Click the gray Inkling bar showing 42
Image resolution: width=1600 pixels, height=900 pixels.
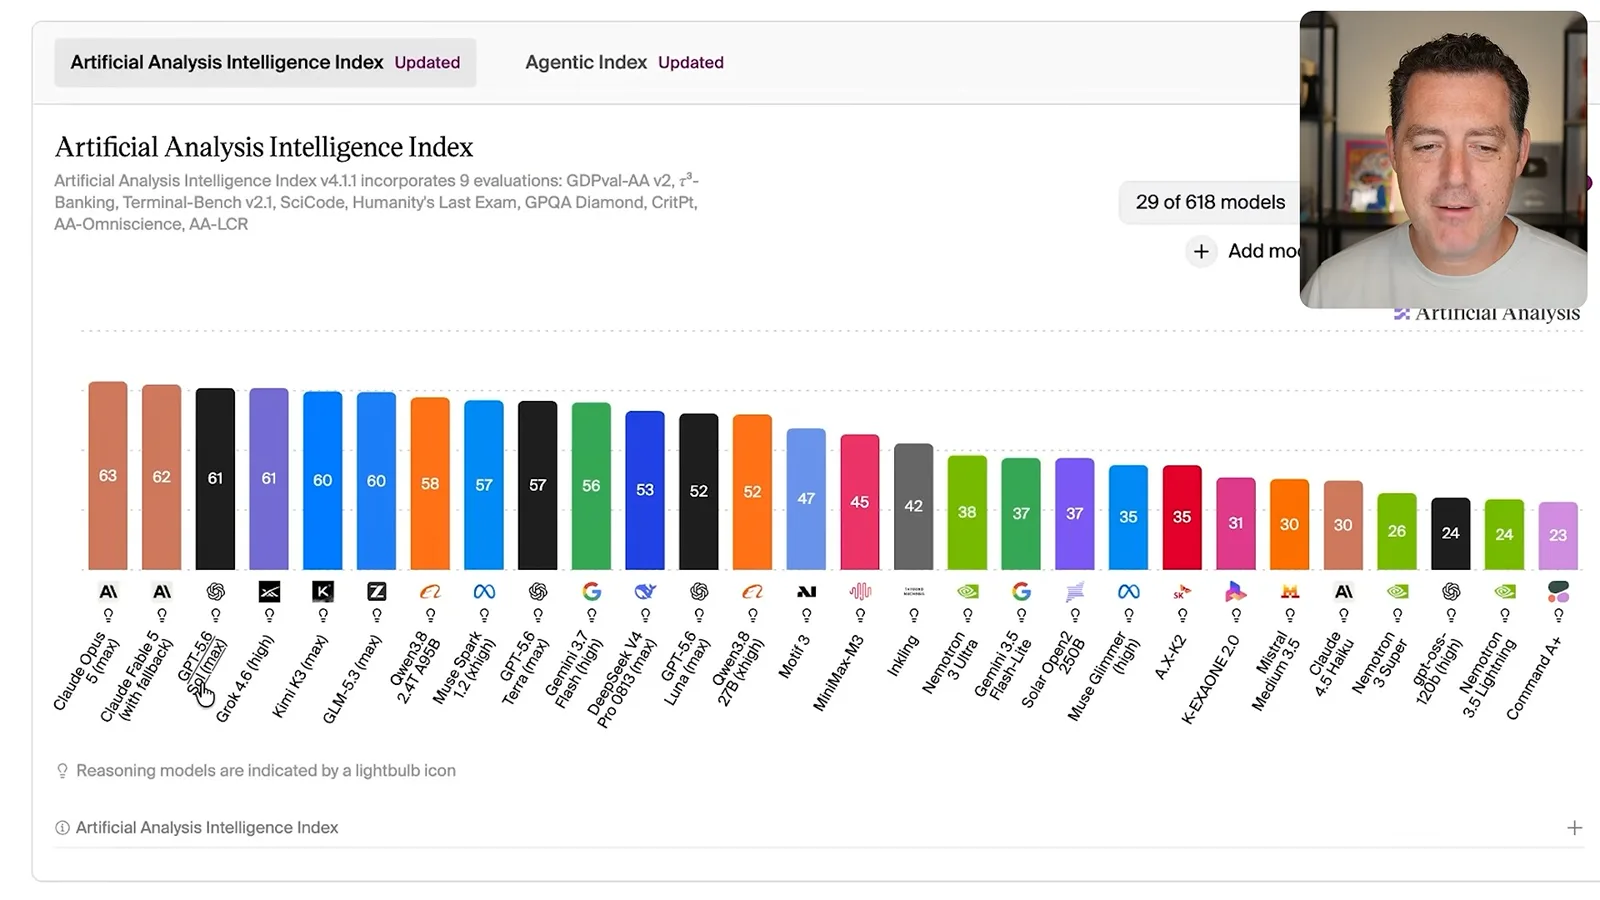pyautogui.click(x=913, y=507)
